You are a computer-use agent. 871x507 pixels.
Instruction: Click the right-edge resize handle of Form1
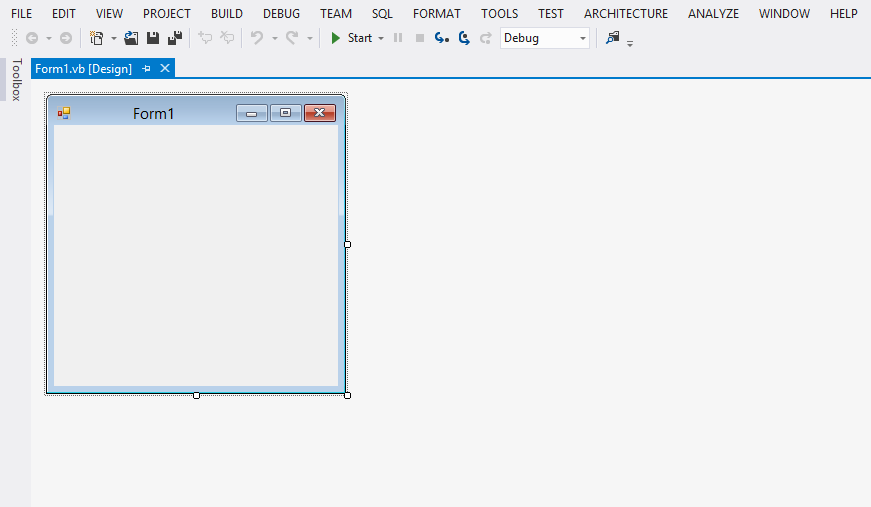click(348, 244)
